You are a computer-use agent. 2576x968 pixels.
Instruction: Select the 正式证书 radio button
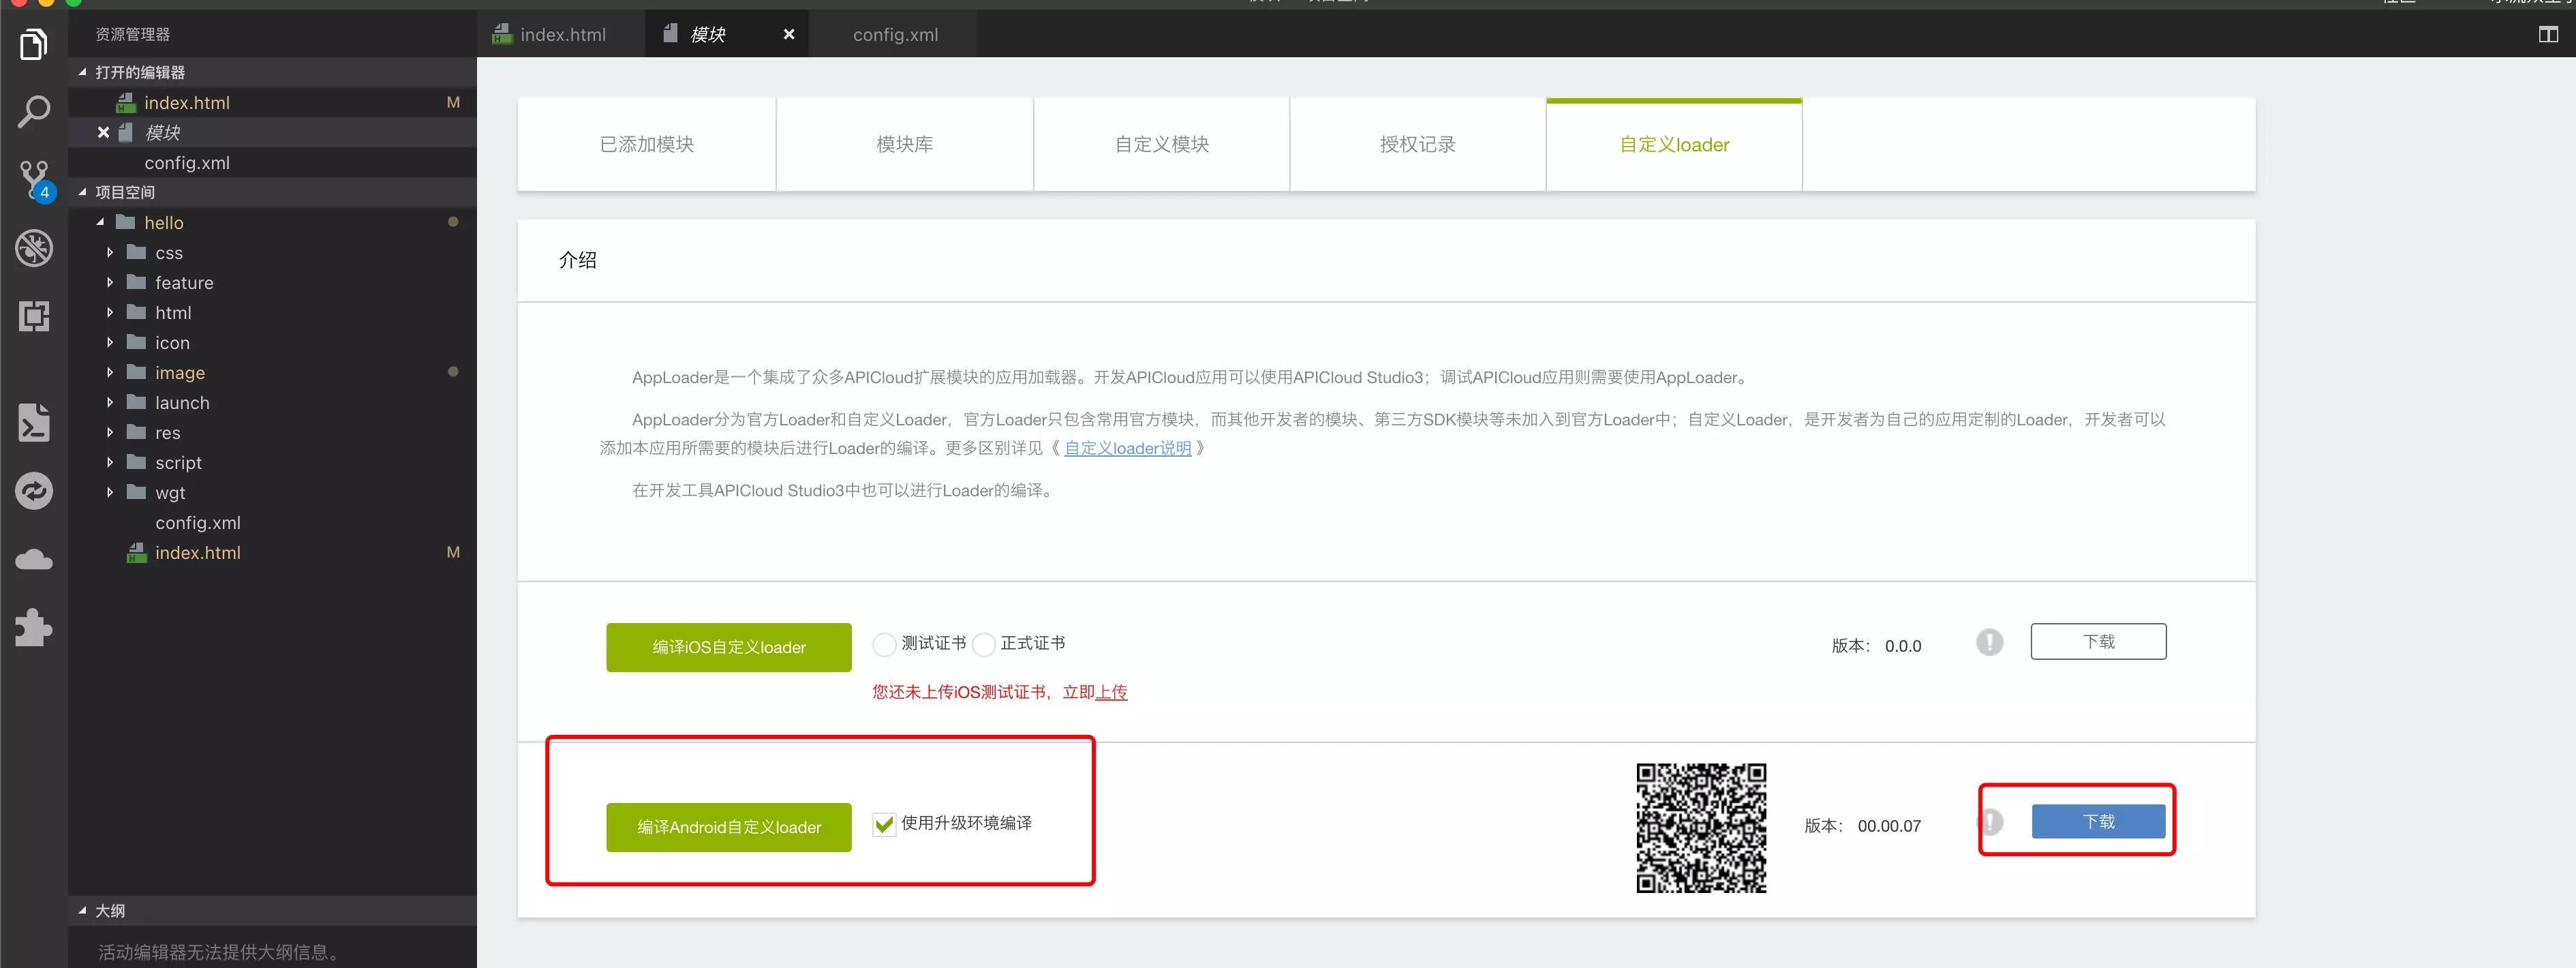[x=984, y=645]
